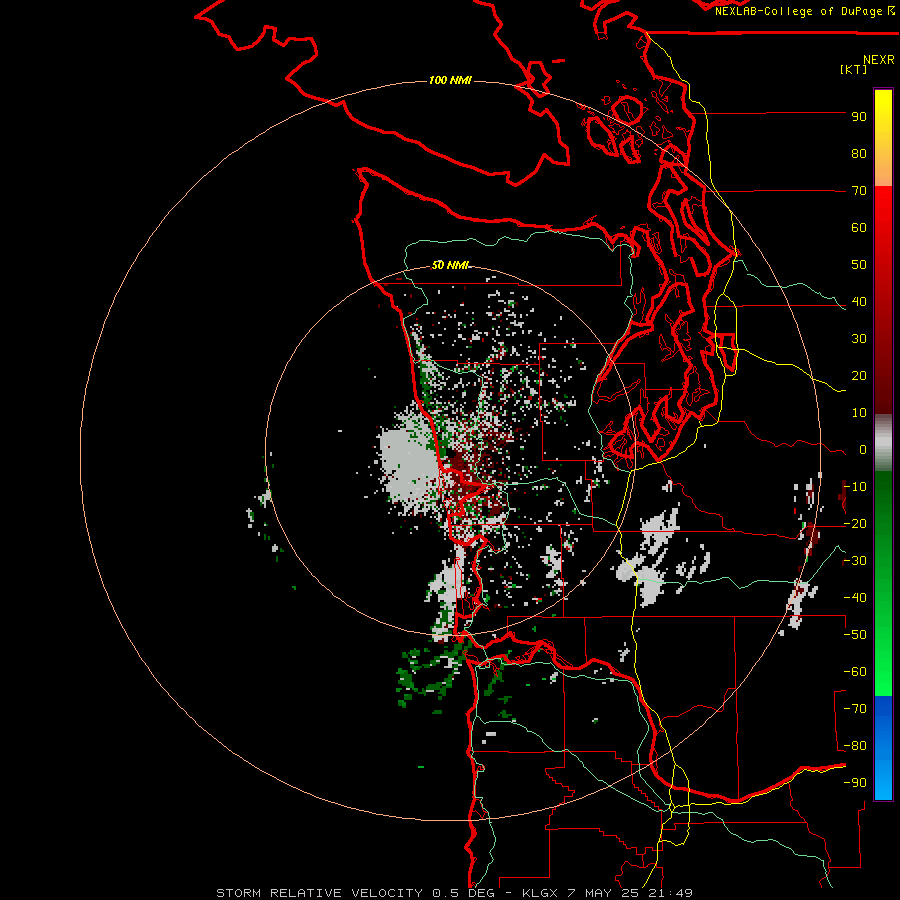Click the positive 50 knot scale label
This screenshot has height=900, width=900.
[x=859, y=265]
